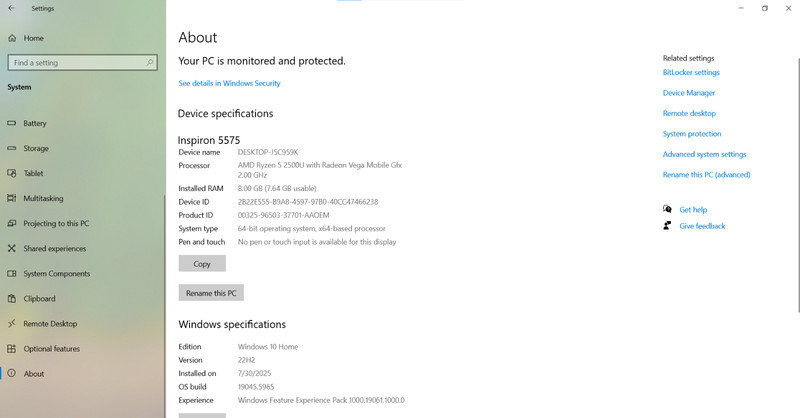The width and height of the screenshot is (800, 418).
Task: Click OS build value 19045.5965
Action: (256, 387)
